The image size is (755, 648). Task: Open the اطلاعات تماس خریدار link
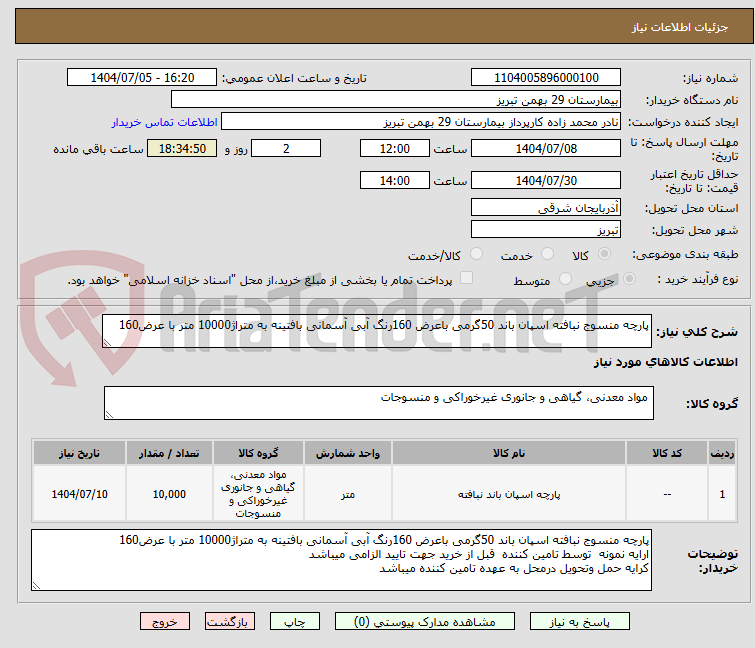[165, 122]
